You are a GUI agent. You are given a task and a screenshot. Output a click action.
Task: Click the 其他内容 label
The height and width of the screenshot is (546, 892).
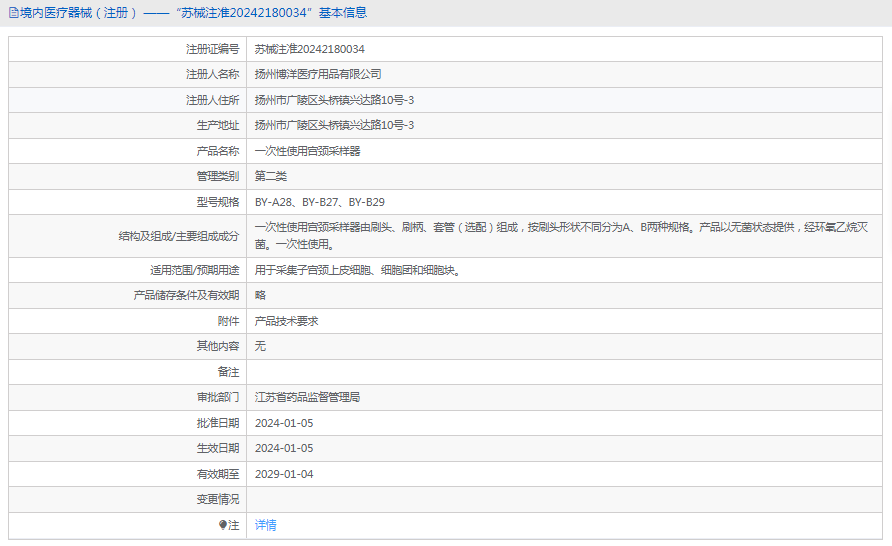(x=218, y=346)
